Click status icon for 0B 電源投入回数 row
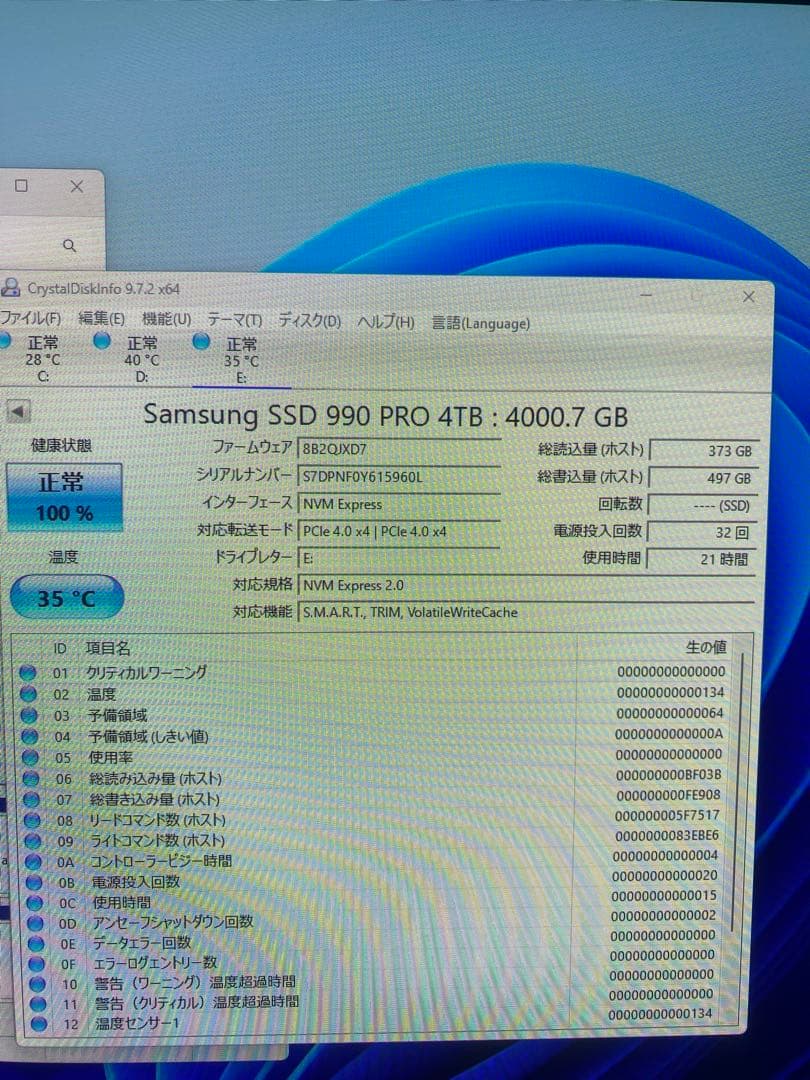 [x=34, y=882]
